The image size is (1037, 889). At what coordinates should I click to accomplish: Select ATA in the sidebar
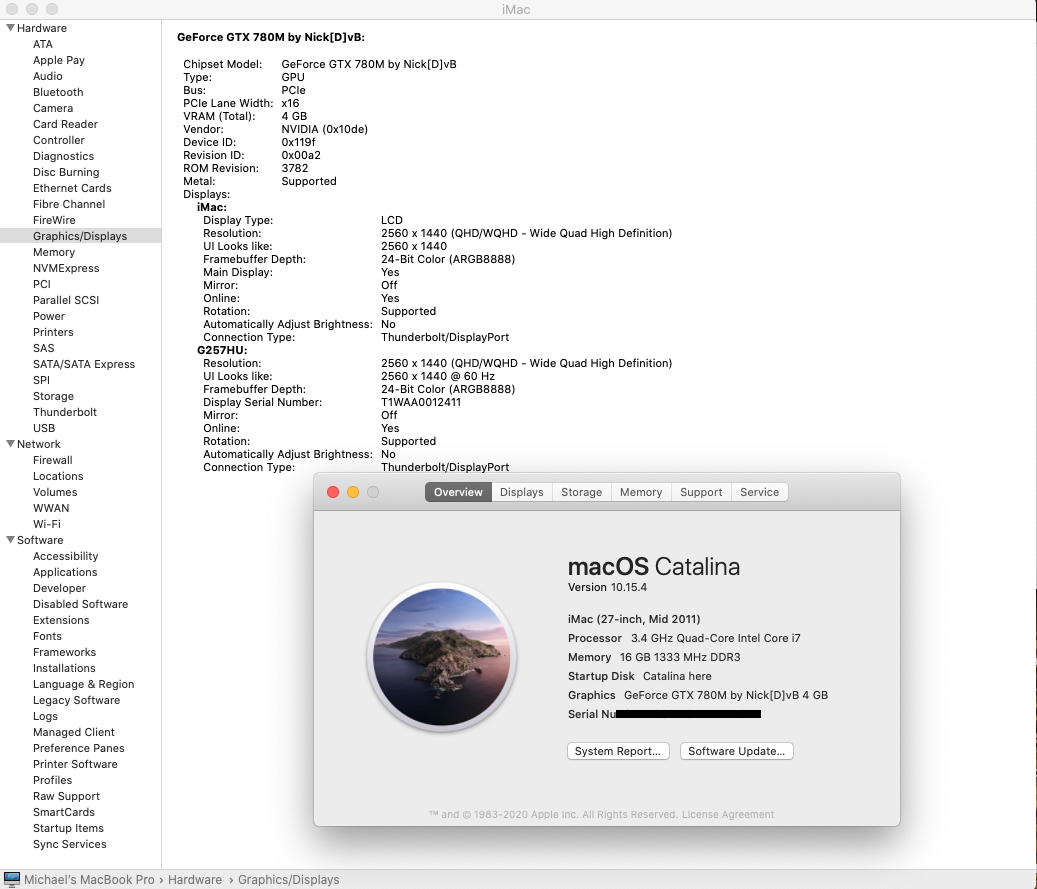(x=43, y=44)
